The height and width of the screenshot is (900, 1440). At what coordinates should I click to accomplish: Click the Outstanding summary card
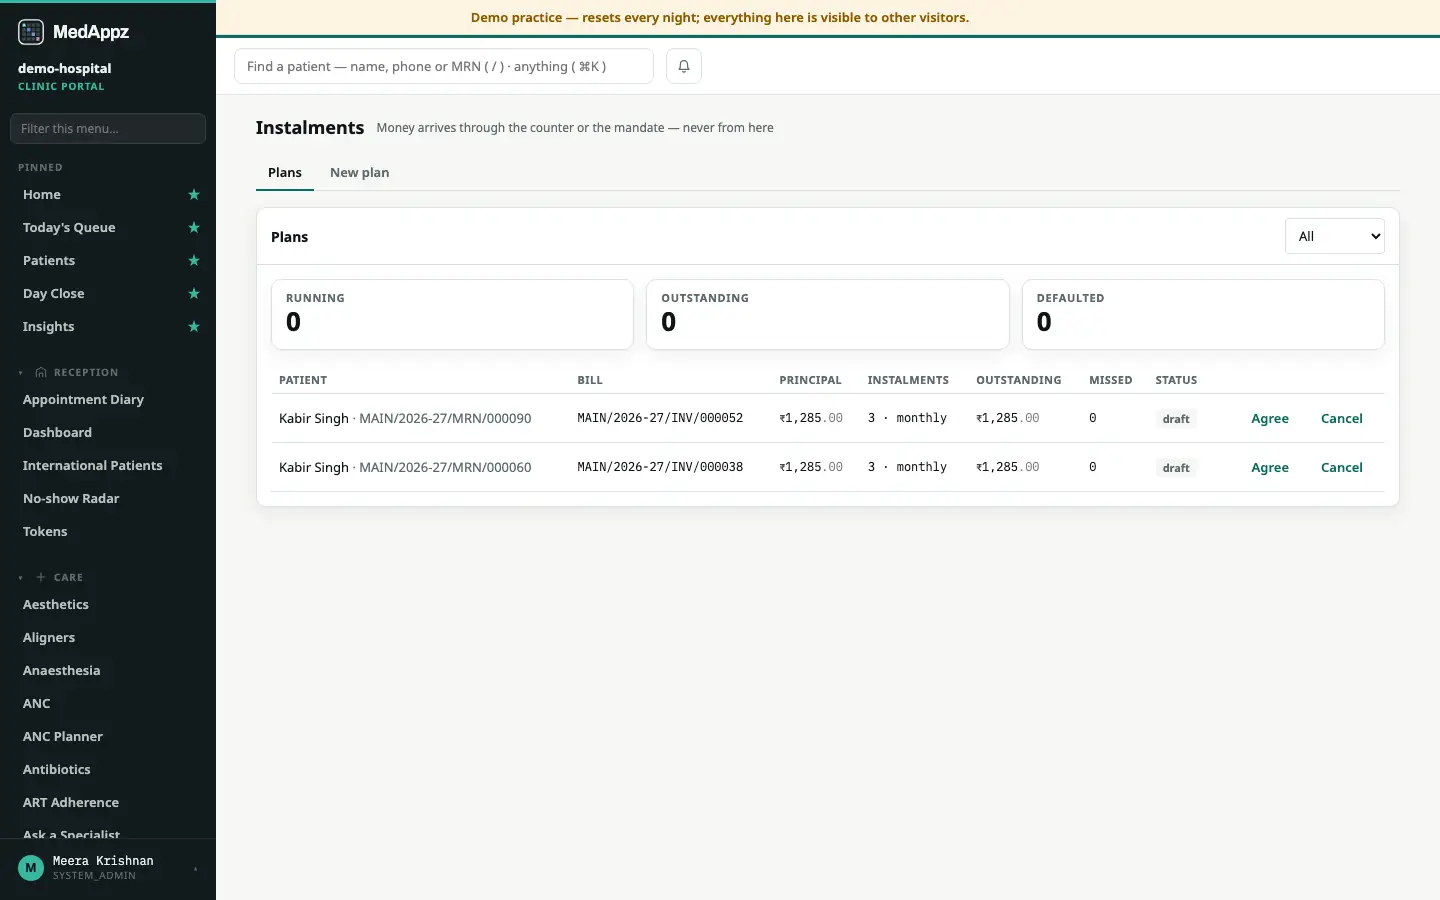[828, 314]
